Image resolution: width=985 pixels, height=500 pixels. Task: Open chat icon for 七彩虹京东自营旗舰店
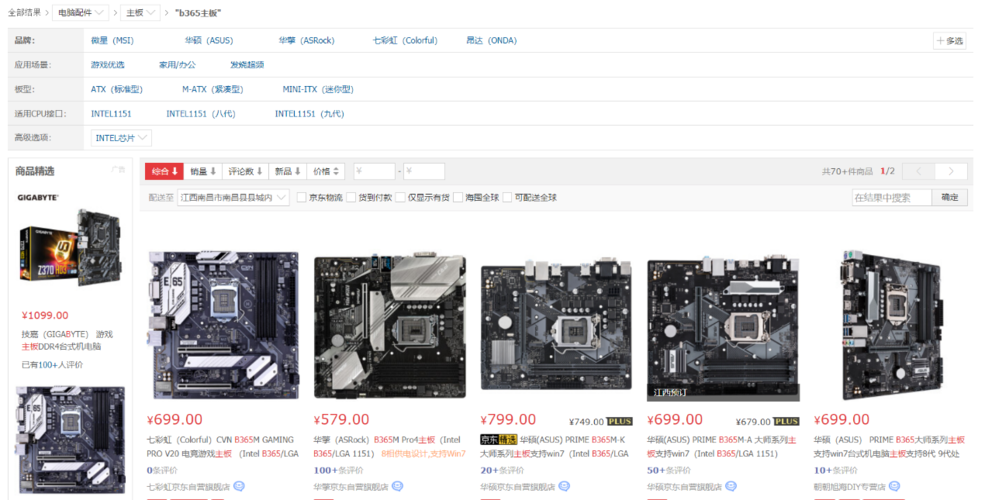pyautogui.click(x=239, y=486)
